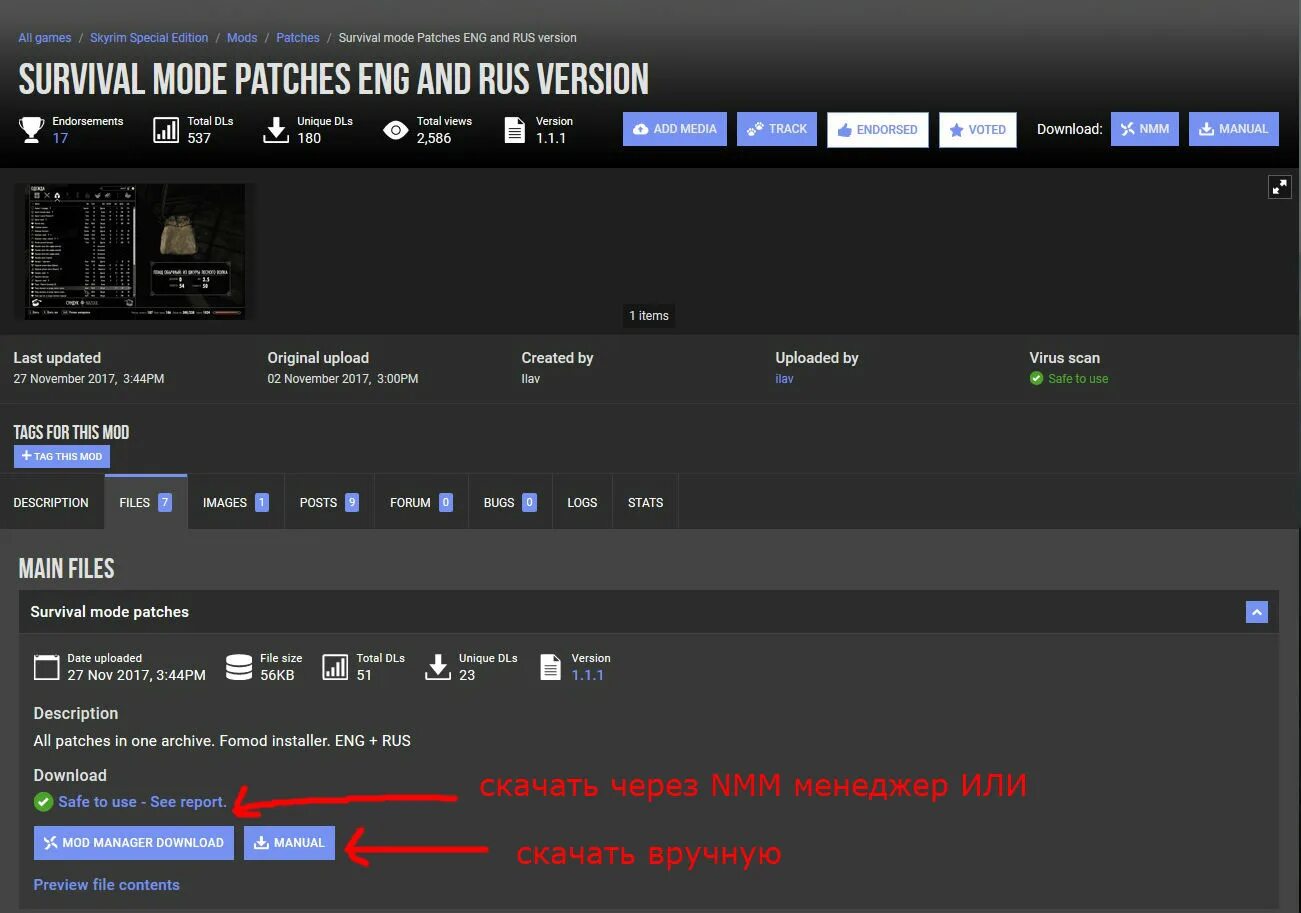1301x913 pixels.
Task: Switch to the Posts tab
Action: [x=329, y=503]
